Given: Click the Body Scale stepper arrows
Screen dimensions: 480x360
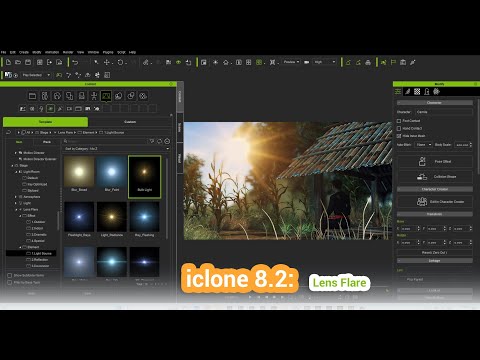Looking at the screenshot, I should 471,145.
